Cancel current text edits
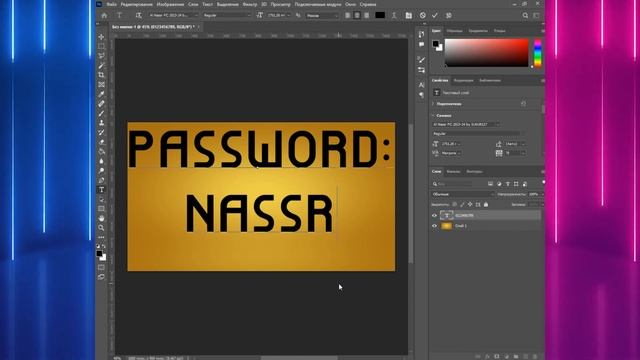640x360 pixels. [x=422, y=15]
